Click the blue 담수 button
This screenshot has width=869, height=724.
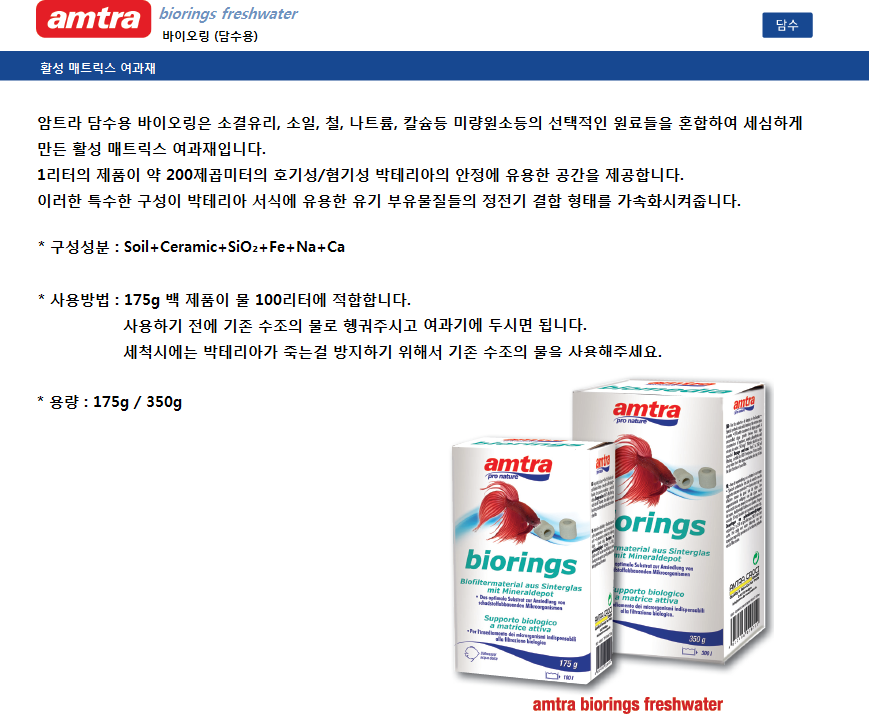pyautogui.click(x=787, y=25)
